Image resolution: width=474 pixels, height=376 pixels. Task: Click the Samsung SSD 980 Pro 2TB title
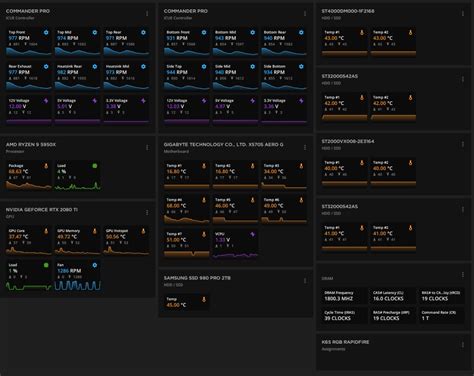click(197, 278)
